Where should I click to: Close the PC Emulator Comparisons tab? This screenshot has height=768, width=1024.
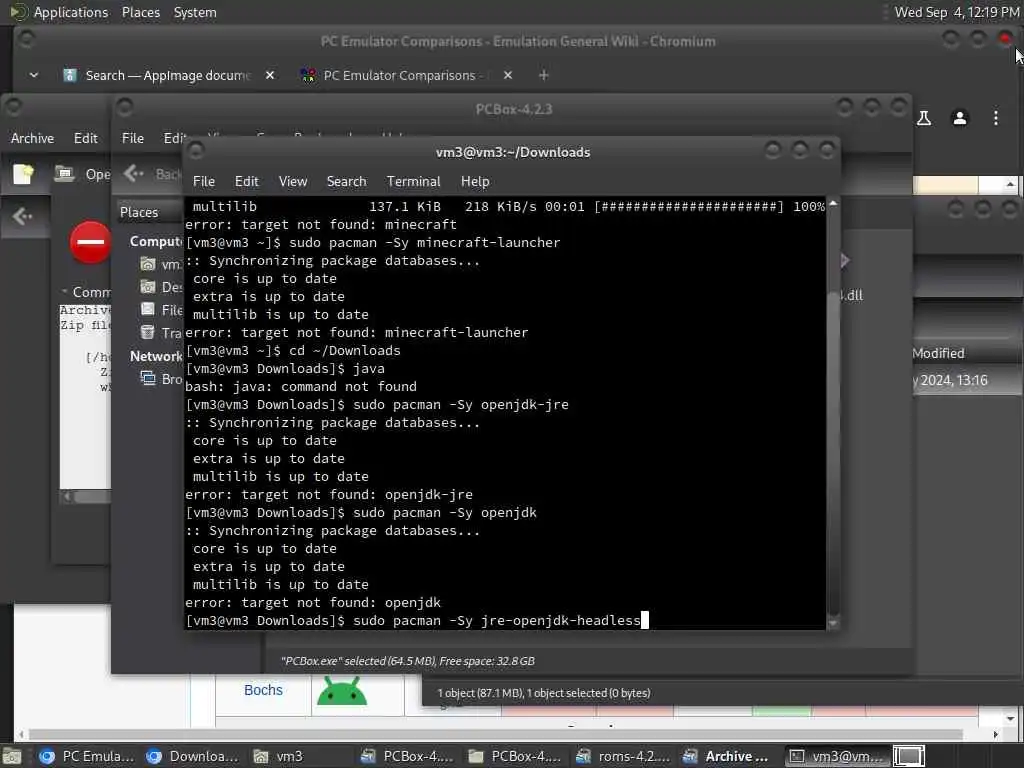coord(507,76)
